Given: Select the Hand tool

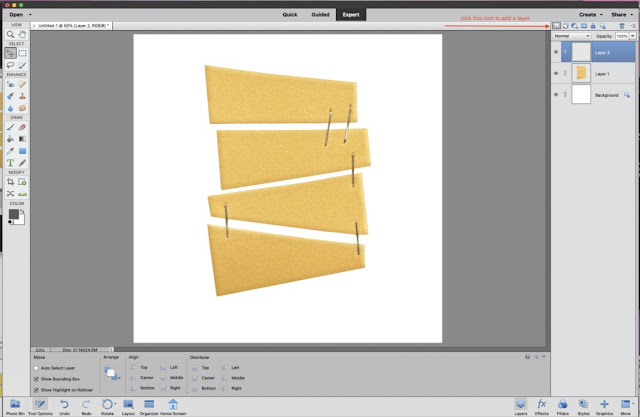Looking at the screenshot, I should coord(22,35).
